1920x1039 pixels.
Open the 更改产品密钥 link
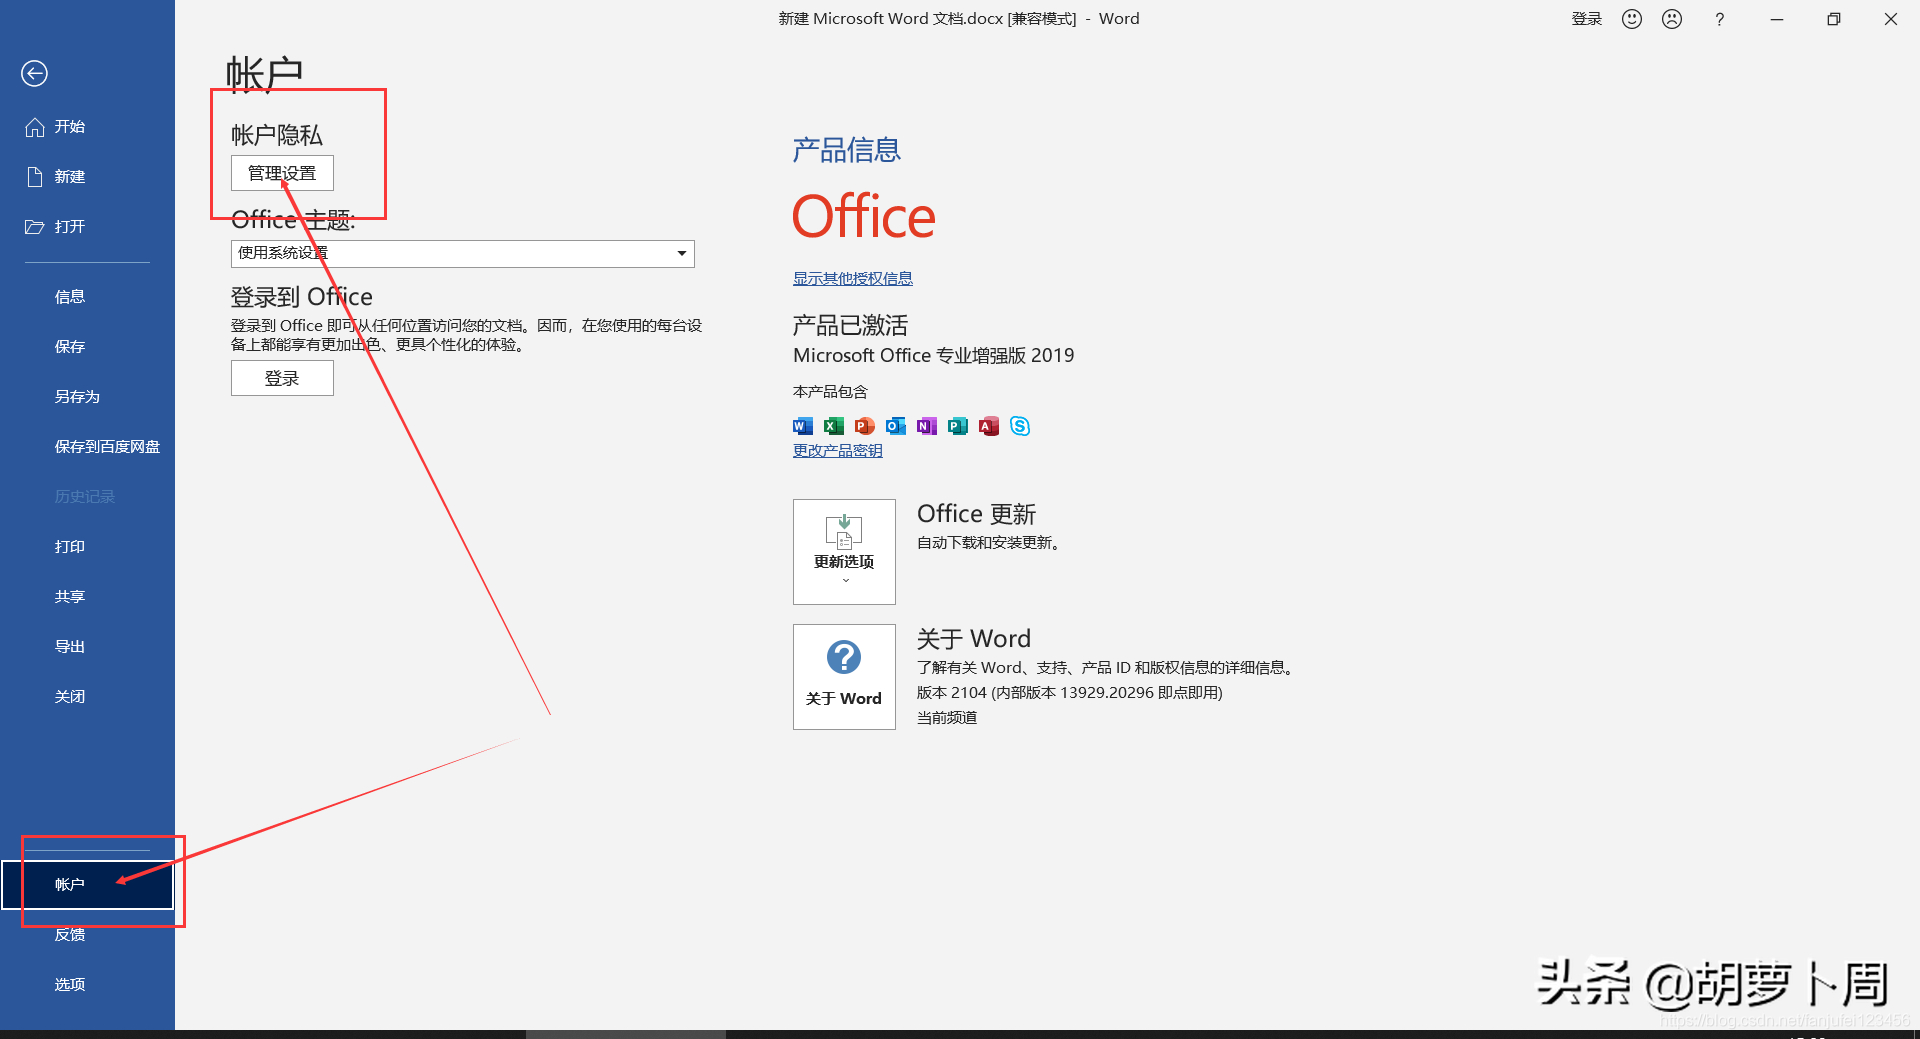(838, 451)
